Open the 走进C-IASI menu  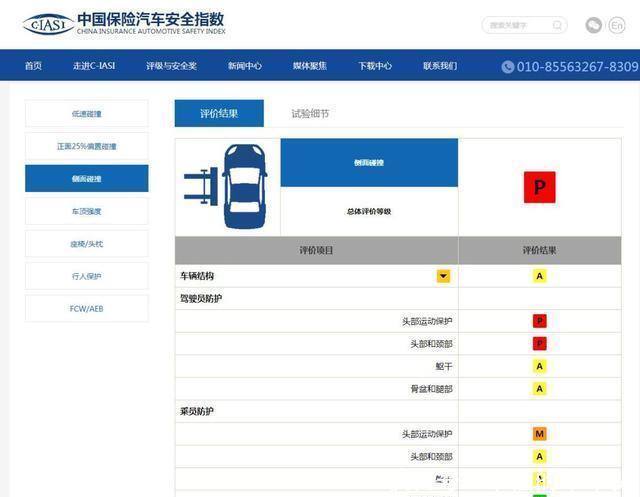point(94,66)
